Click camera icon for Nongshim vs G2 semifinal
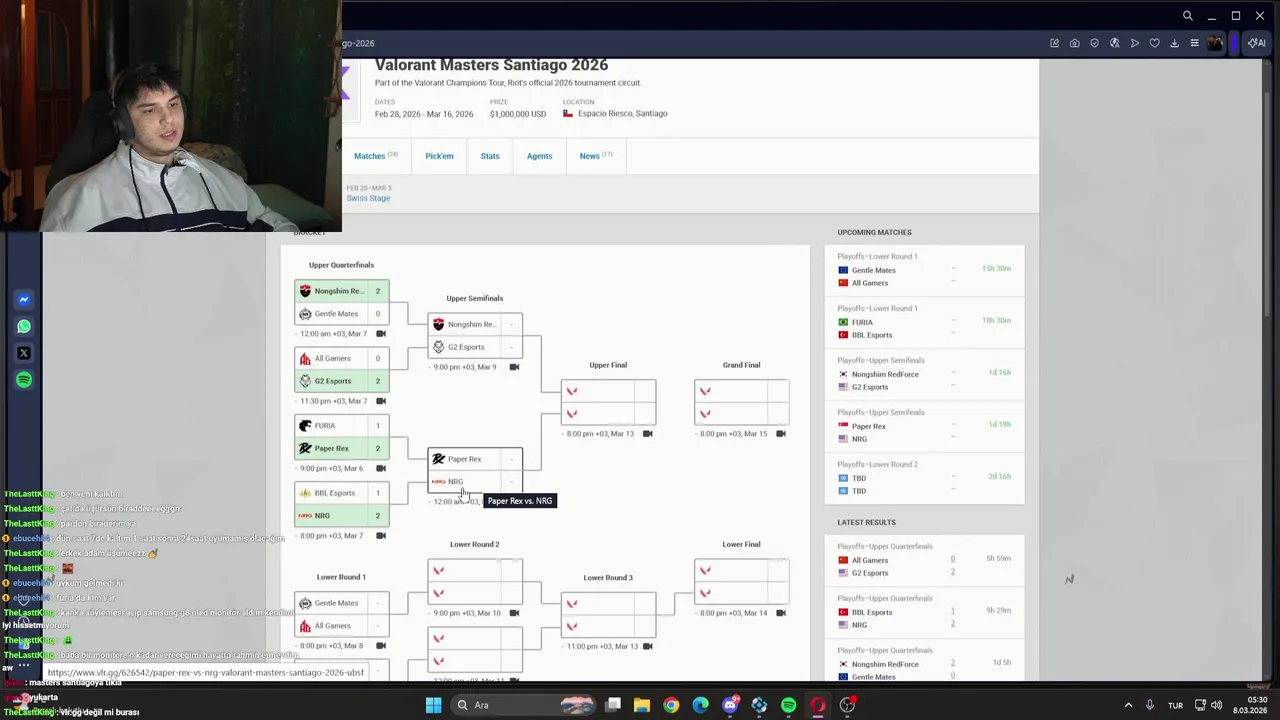This screenshot has width=1280, height=720. 514,367
